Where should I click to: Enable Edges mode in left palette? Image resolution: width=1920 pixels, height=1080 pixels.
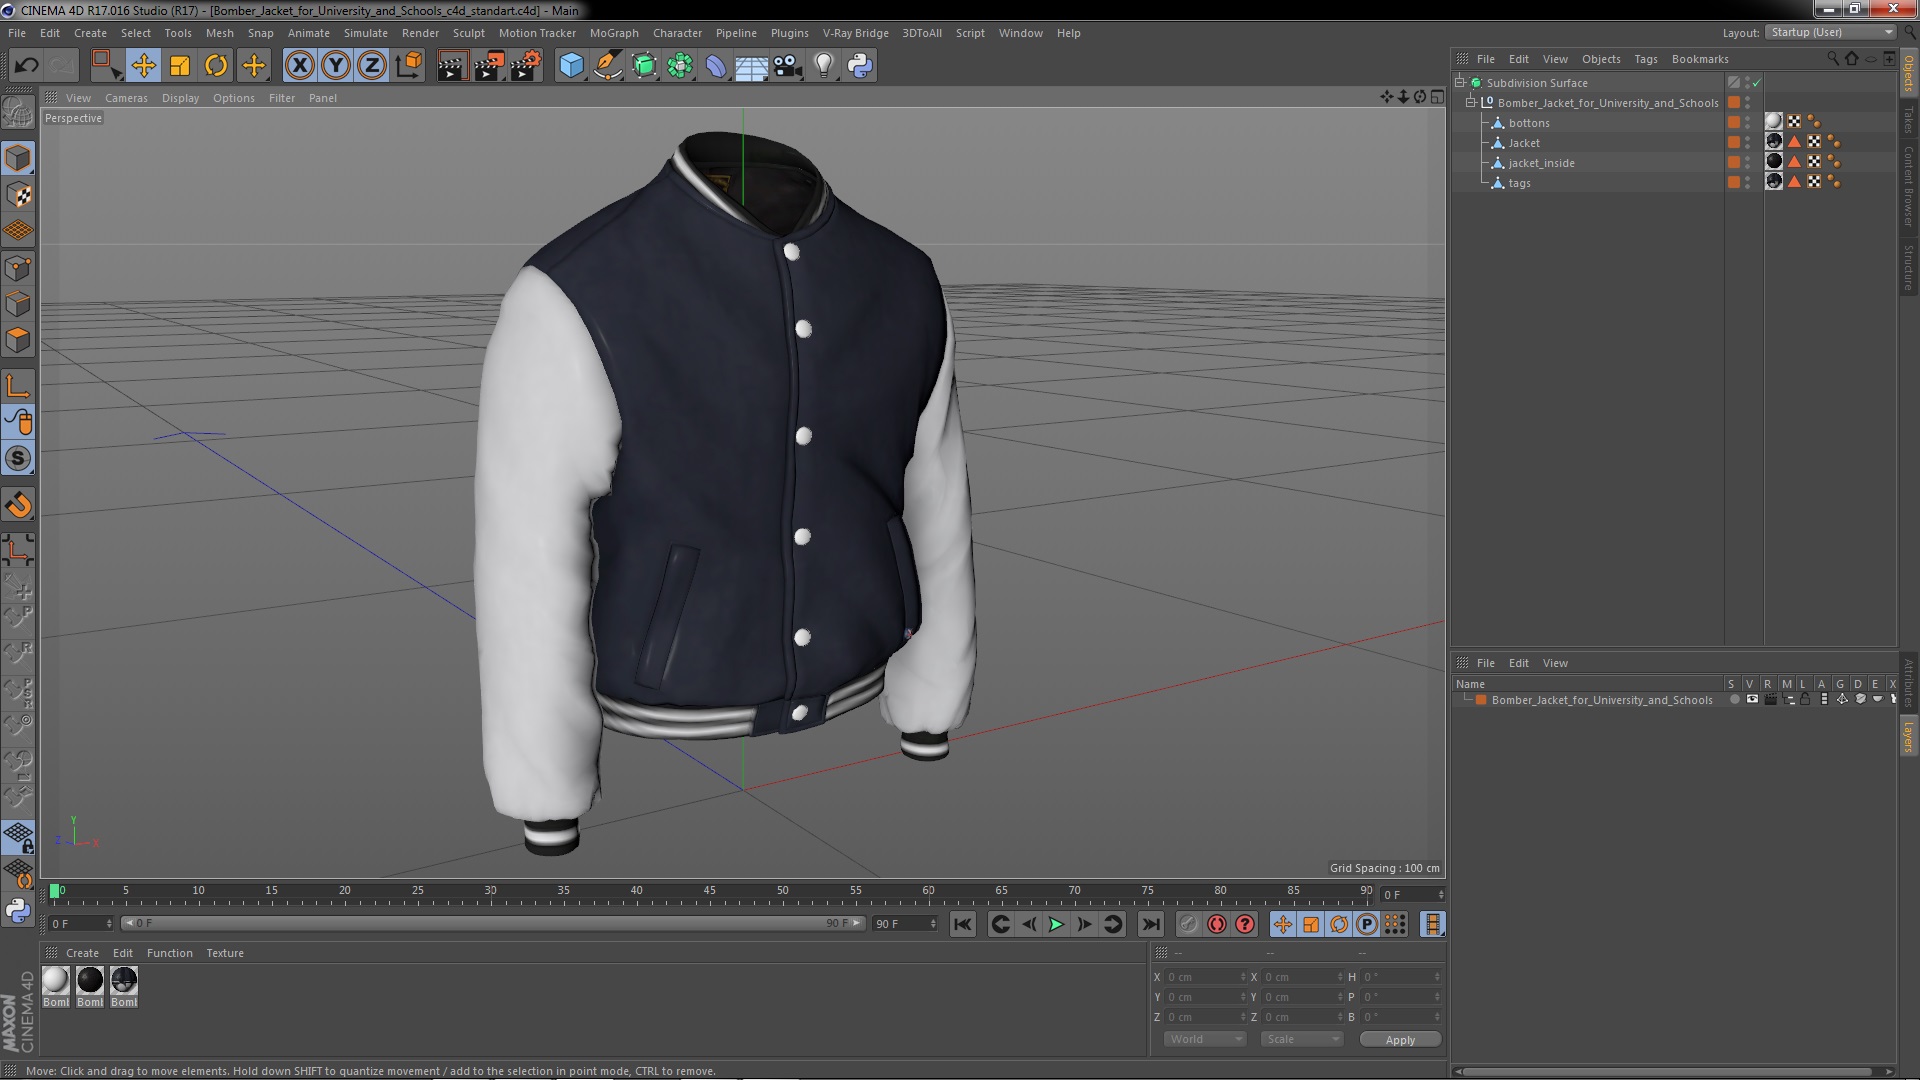tap(18, 303)
